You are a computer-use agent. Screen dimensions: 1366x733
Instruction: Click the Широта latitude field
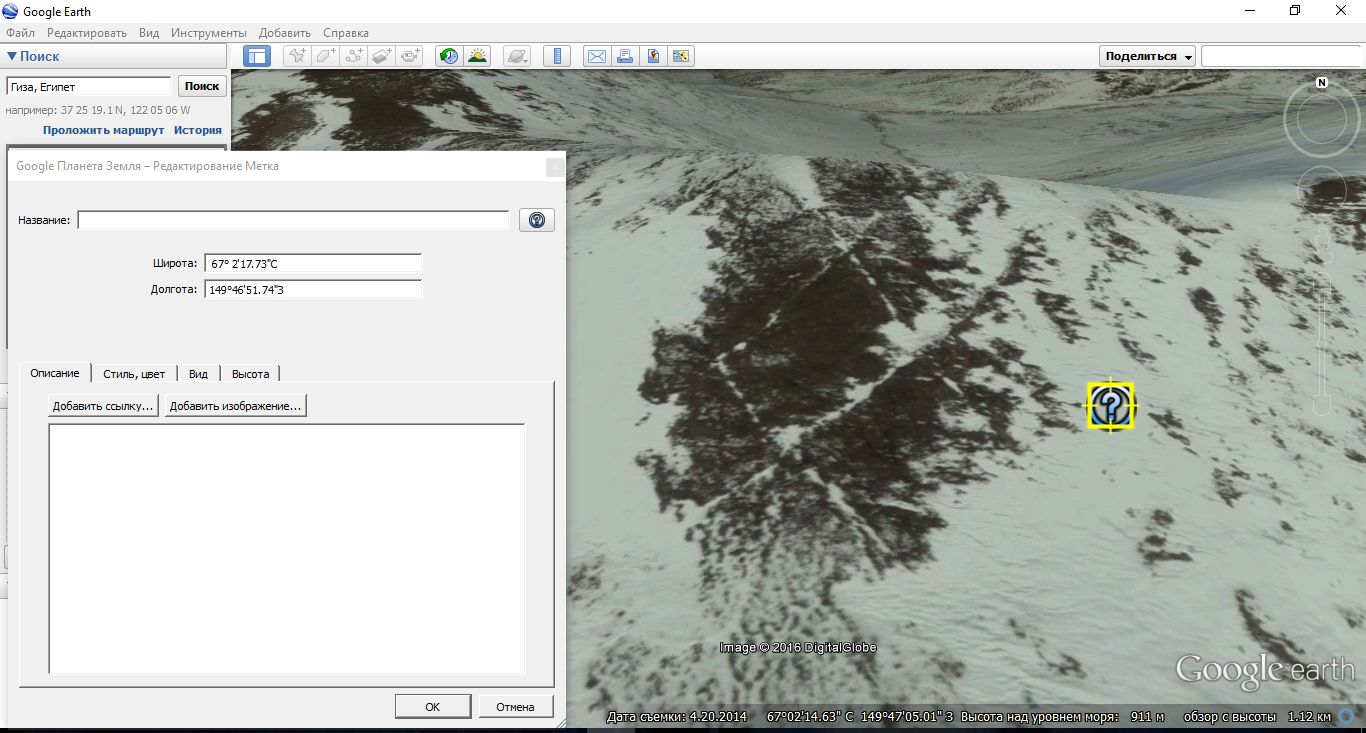(x=313, y=264)
